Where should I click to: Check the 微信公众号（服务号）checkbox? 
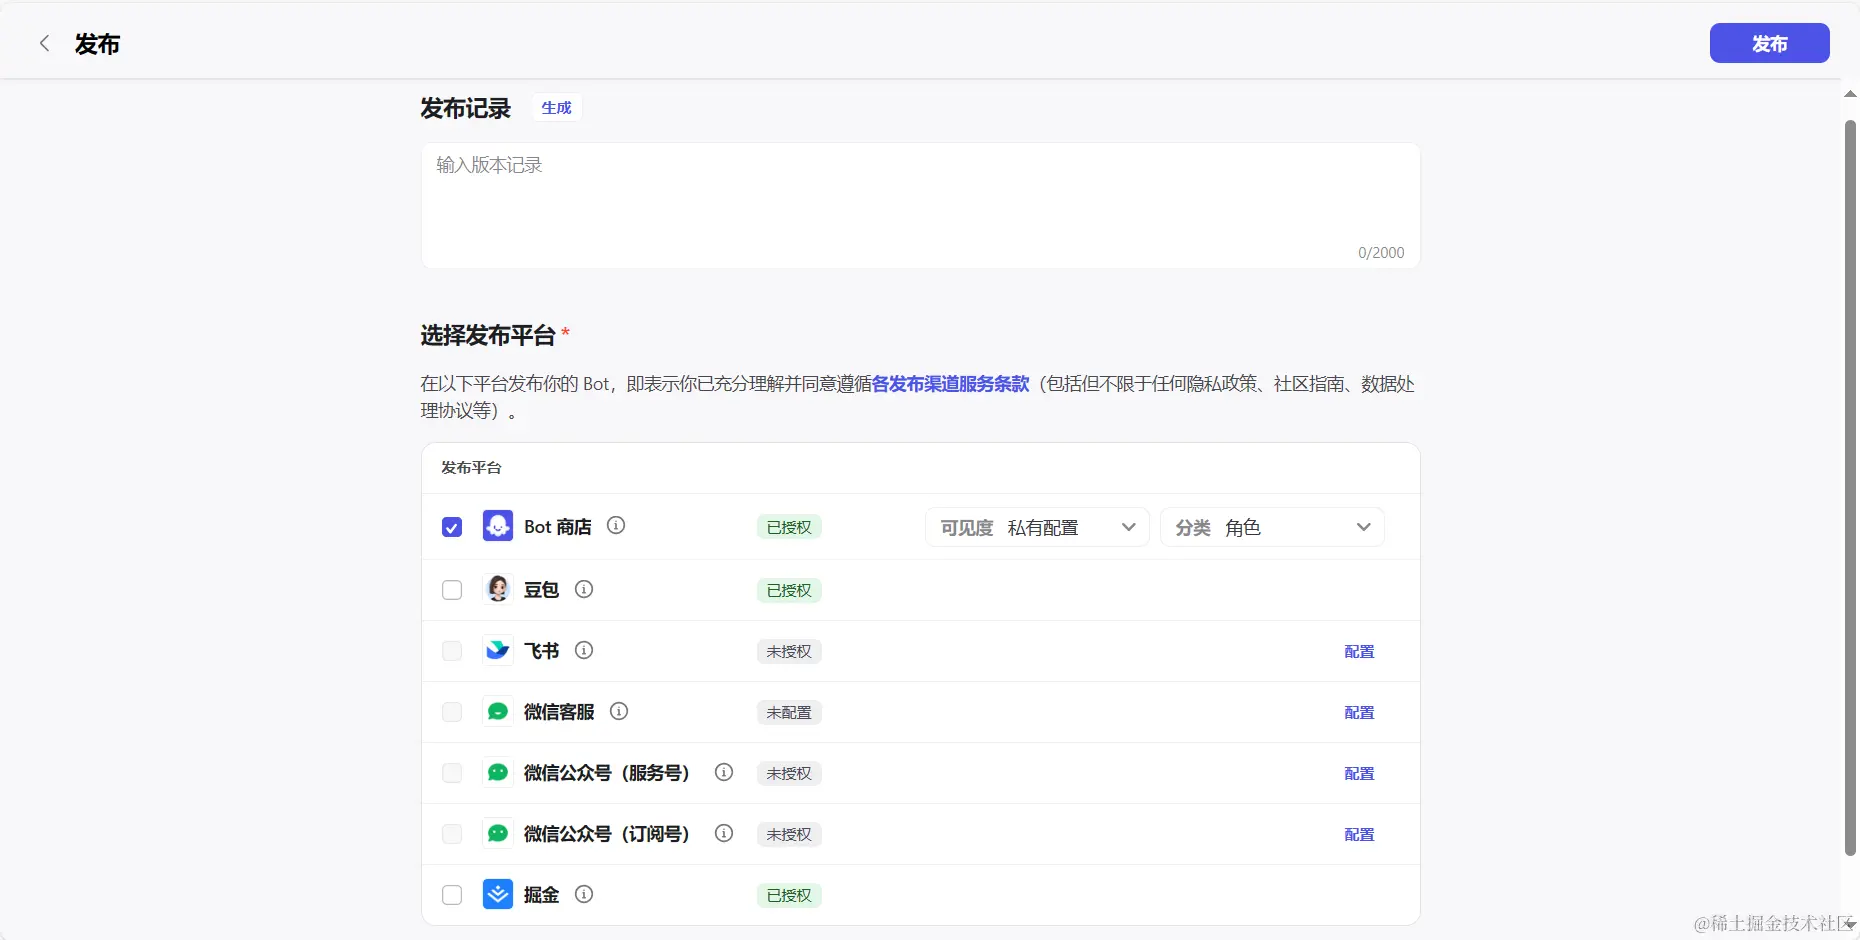(452, 773)
